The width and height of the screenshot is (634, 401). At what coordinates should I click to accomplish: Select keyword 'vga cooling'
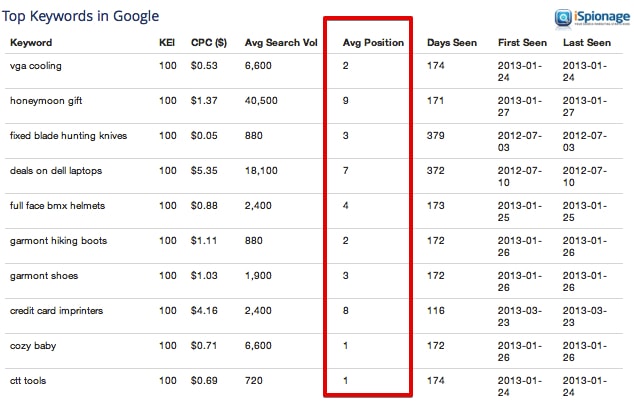tap(36, 66)
